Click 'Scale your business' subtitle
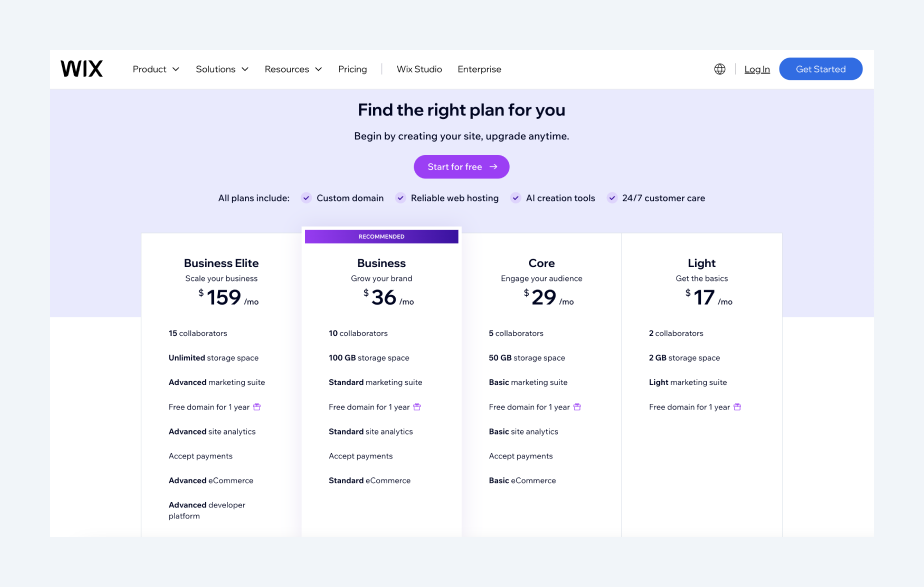 [221, 278]
